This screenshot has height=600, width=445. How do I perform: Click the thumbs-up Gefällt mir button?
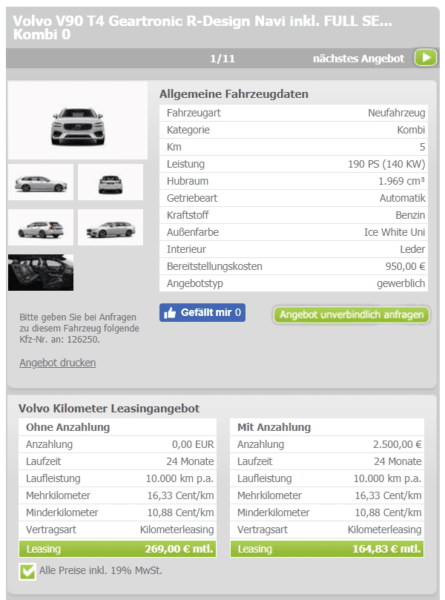click(202, 313)
